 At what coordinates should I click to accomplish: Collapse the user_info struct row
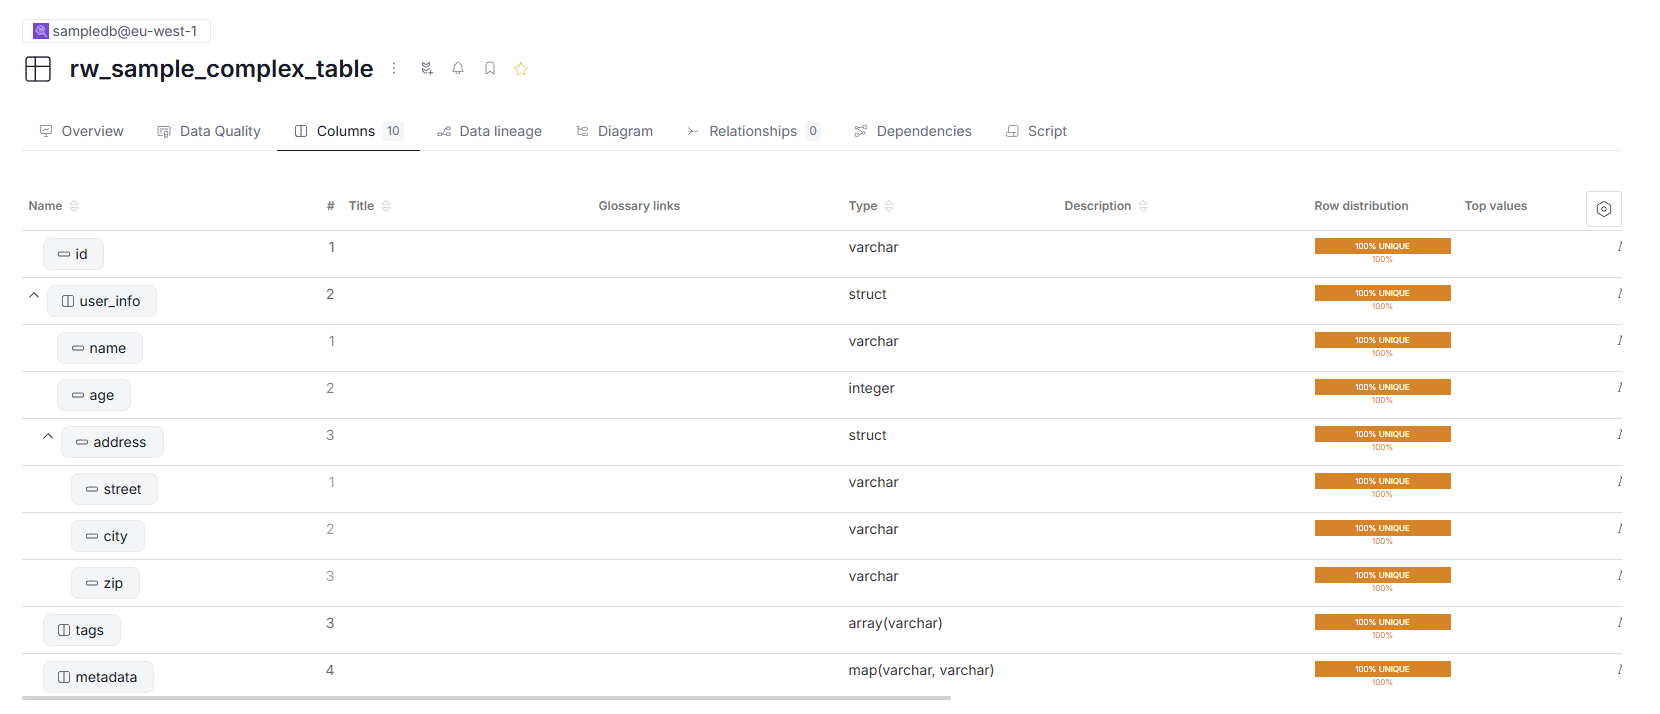pyautogui.click(x=34, y=296)
